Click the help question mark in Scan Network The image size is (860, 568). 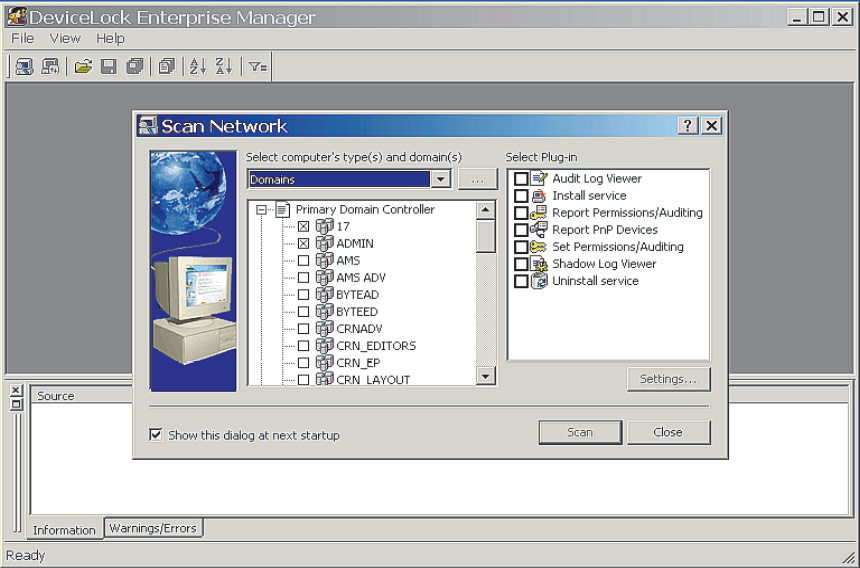tap(688, 125)
